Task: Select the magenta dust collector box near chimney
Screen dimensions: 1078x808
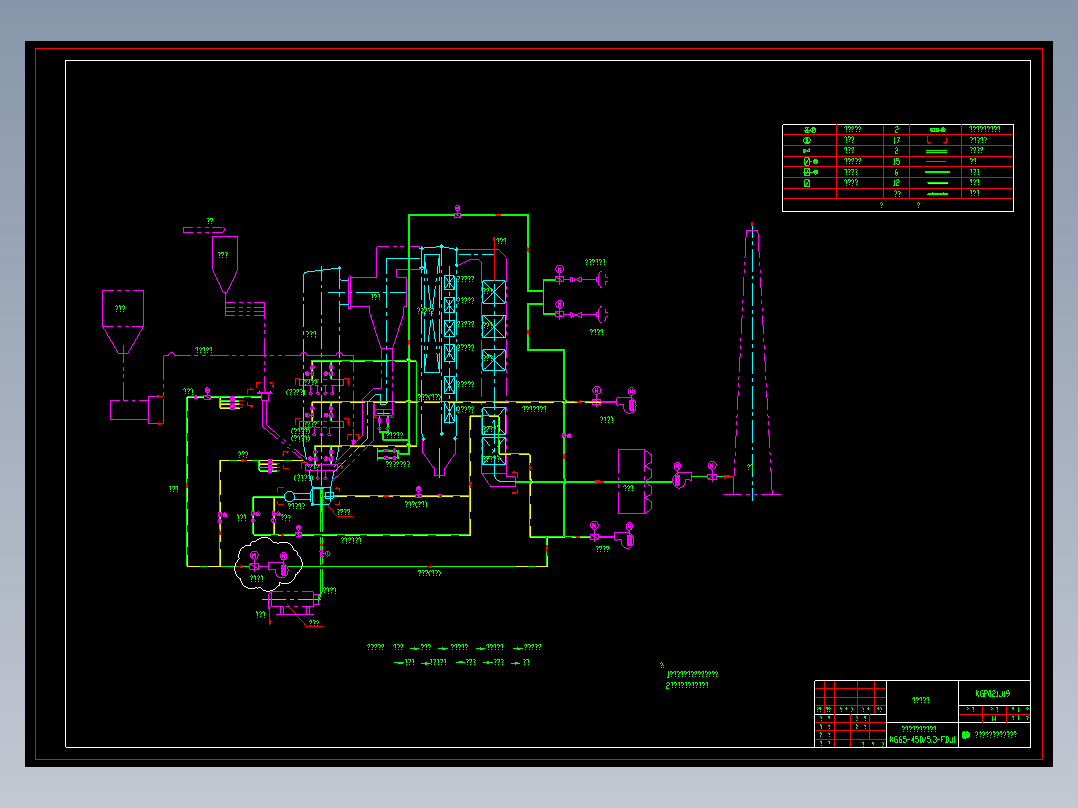Action: tap(635, 481)
